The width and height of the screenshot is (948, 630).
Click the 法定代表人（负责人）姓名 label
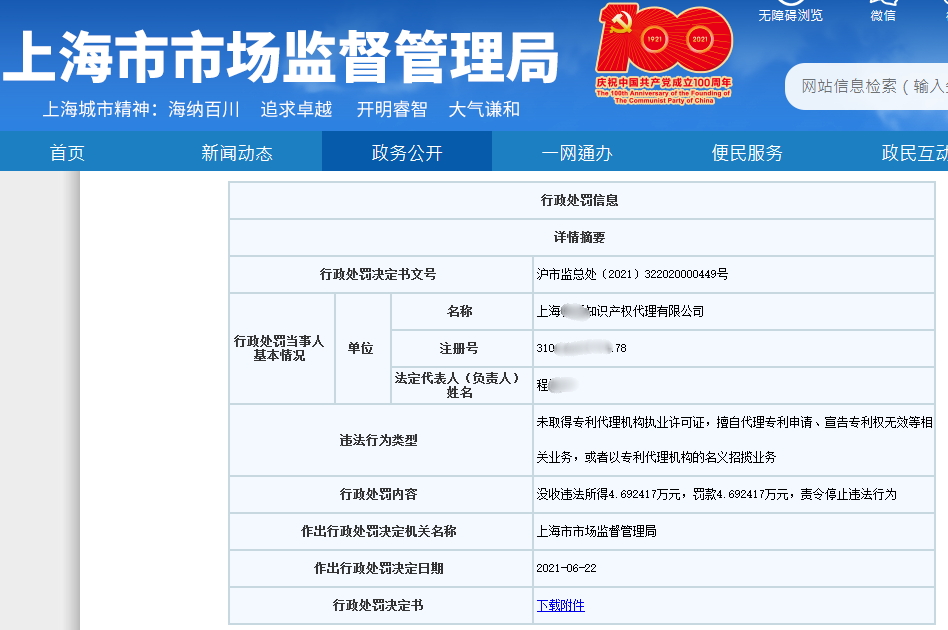pos(457,385)
